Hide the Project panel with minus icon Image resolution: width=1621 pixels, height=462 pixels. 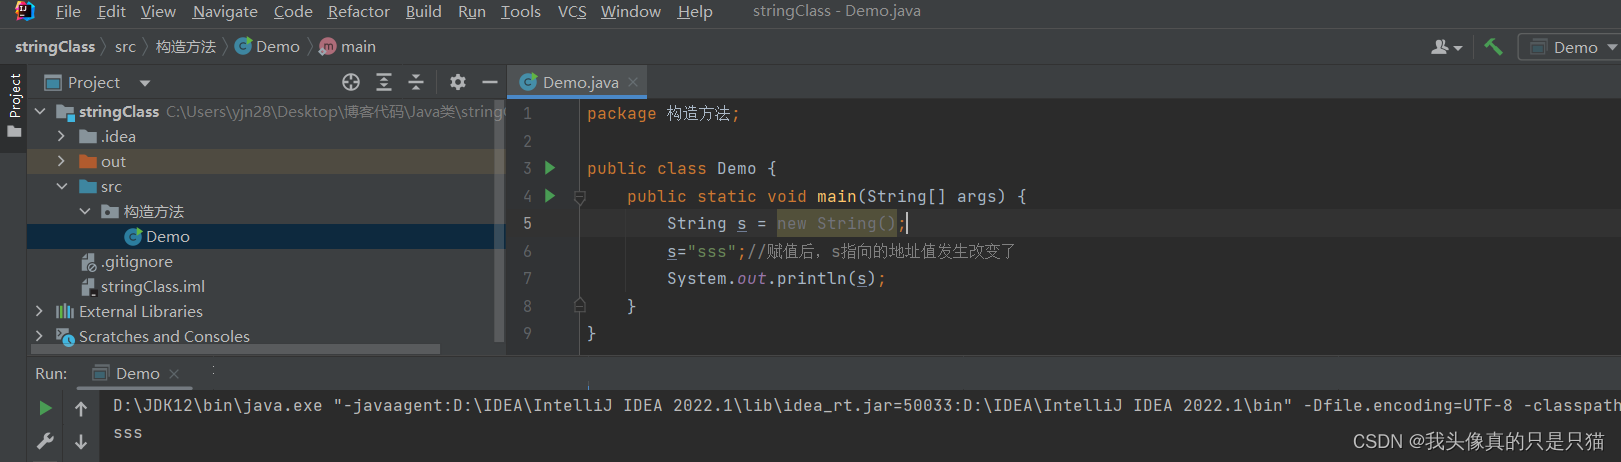(490, 82)
